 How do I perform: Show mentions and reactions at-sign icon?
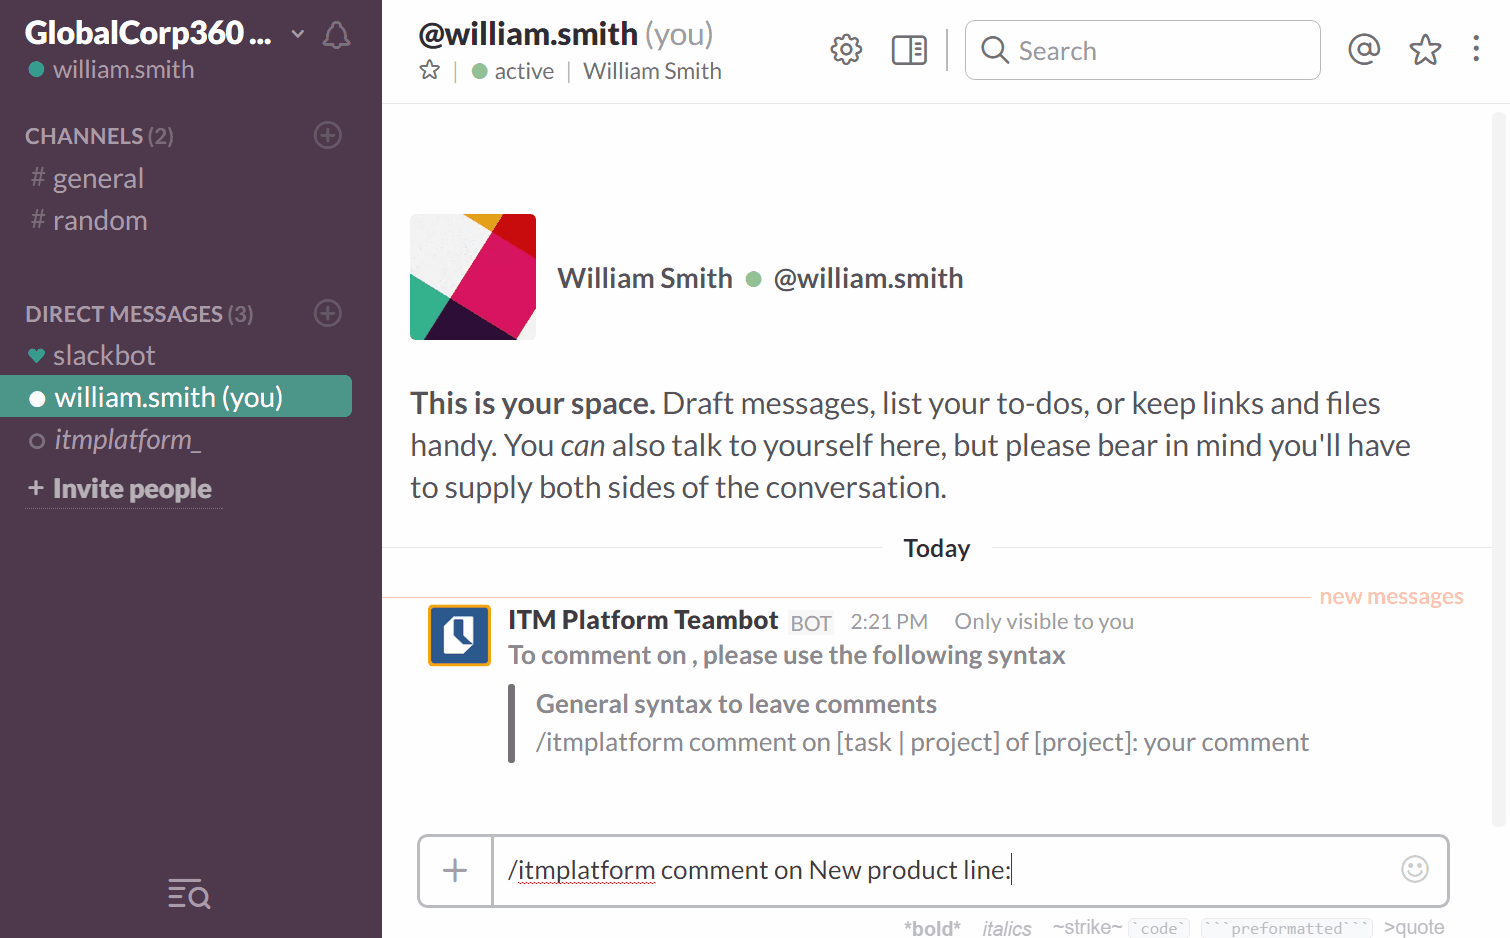click(1364, 49)
